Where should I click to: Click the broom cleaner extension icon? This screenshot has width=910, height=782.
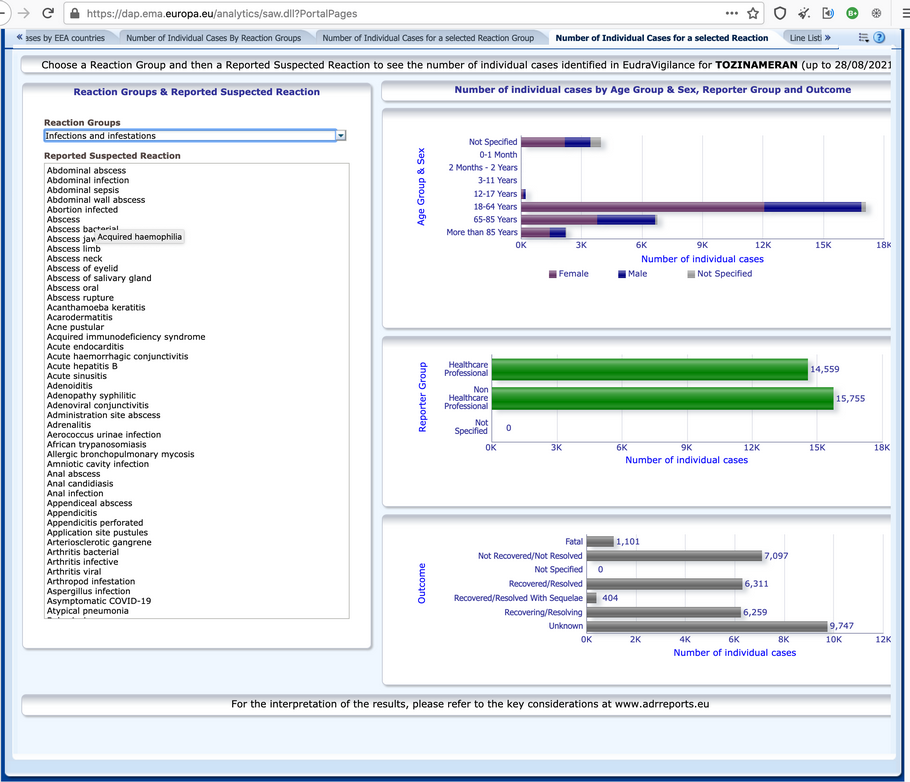pyautogui.click(x=804, y=13)
